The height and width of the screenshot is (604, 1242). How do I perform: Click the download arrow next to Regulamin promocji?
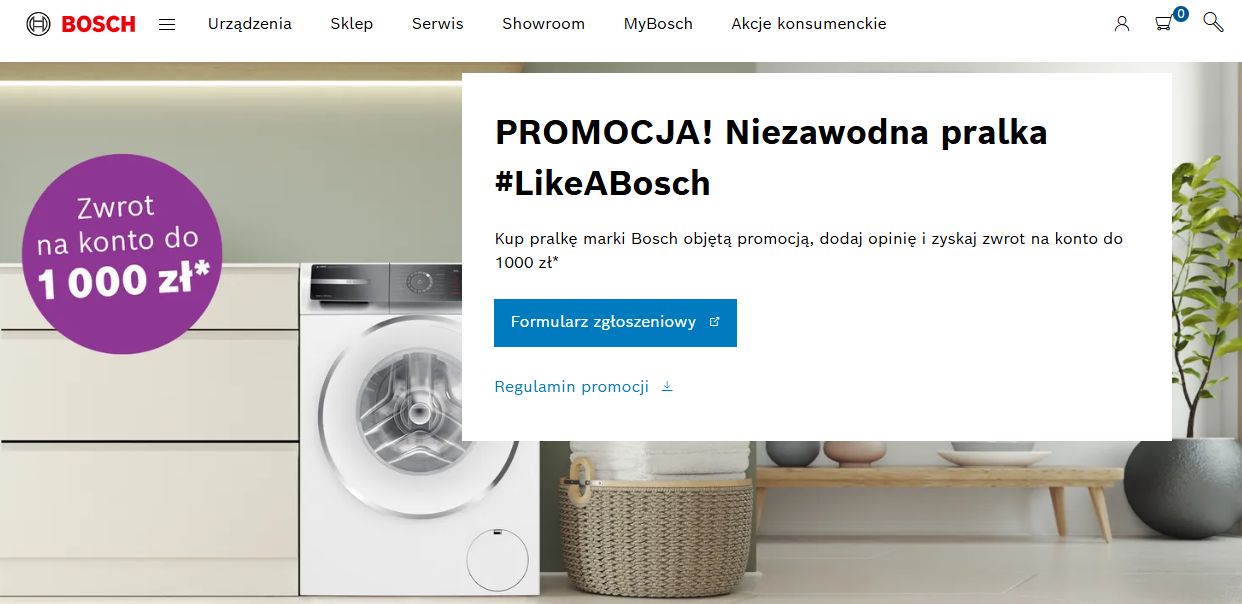click(x=667, y=387)
